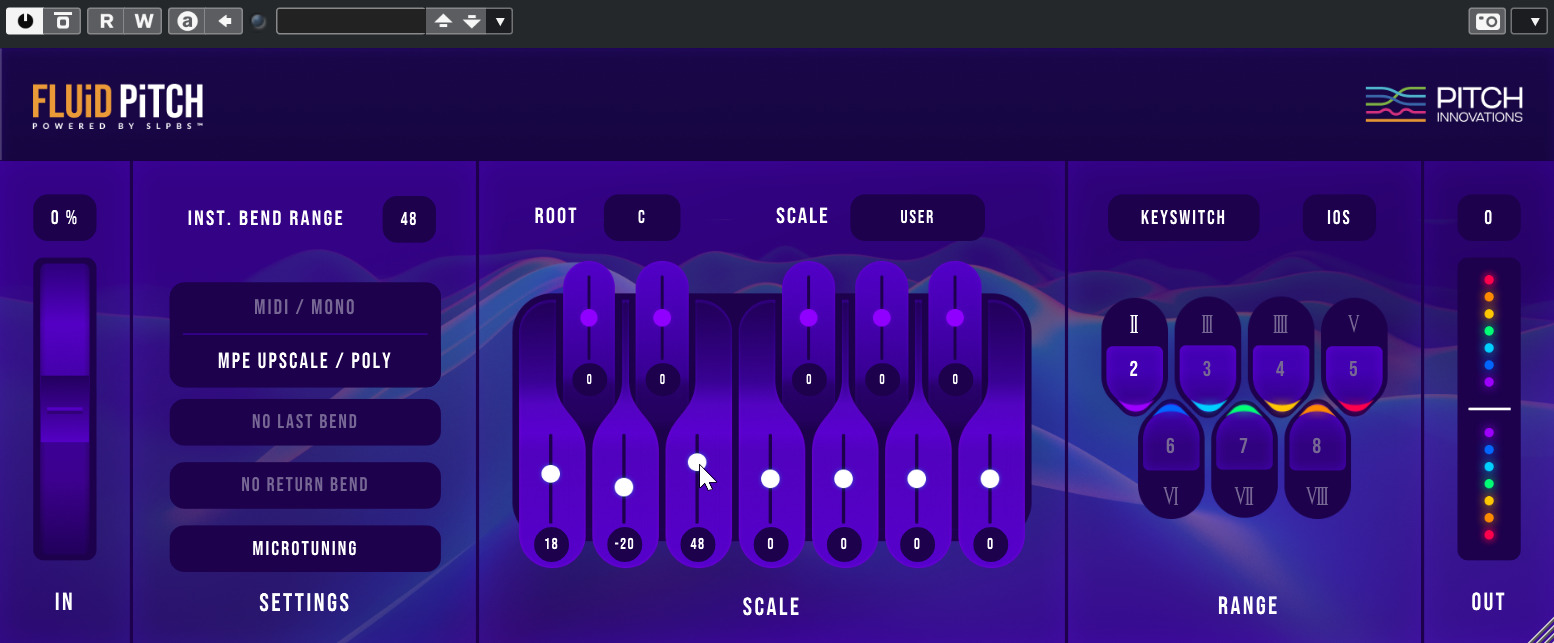Load previous preset with the up arrow
The width and height of the screenshot is (1554, 643).
point(443,21)
